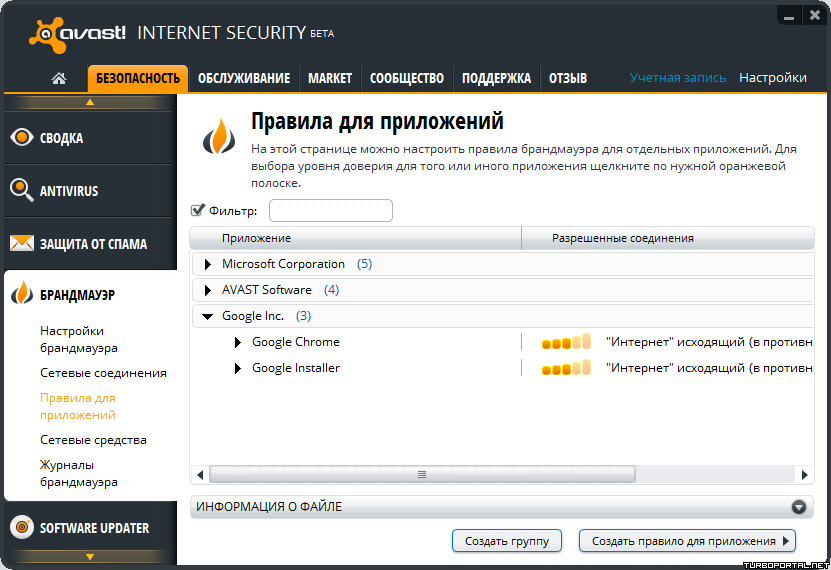Expand the Microsoft Corporation group
Screen dimensions: 831x570
(x=208, y=264)
